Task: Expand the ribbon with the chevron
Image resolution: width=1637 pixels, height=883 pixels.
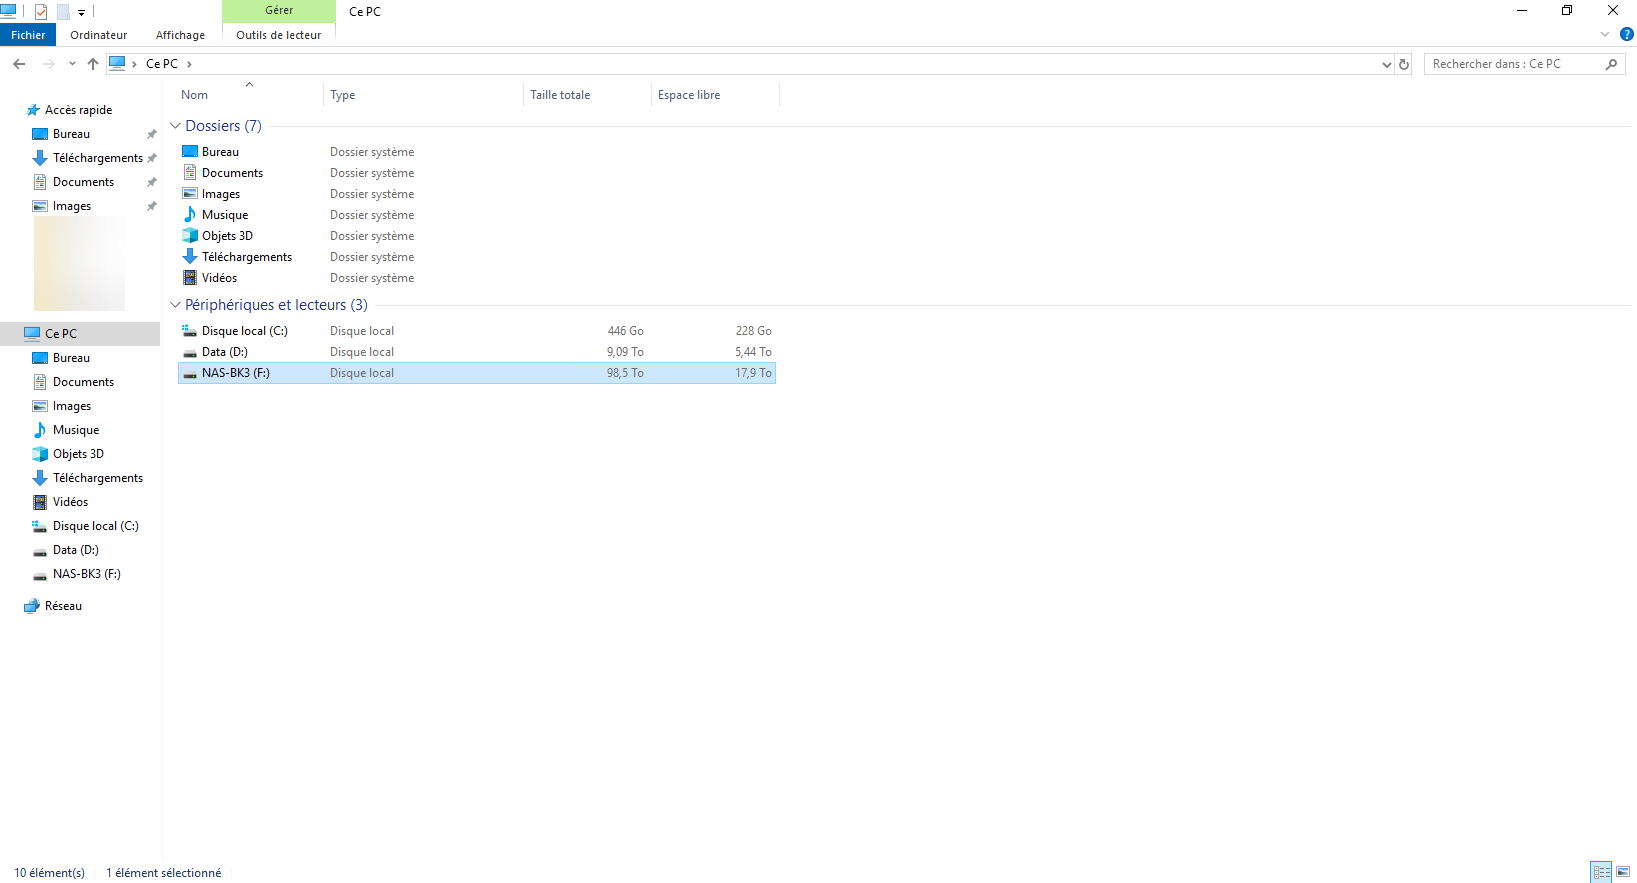Action: (1605, 34)
